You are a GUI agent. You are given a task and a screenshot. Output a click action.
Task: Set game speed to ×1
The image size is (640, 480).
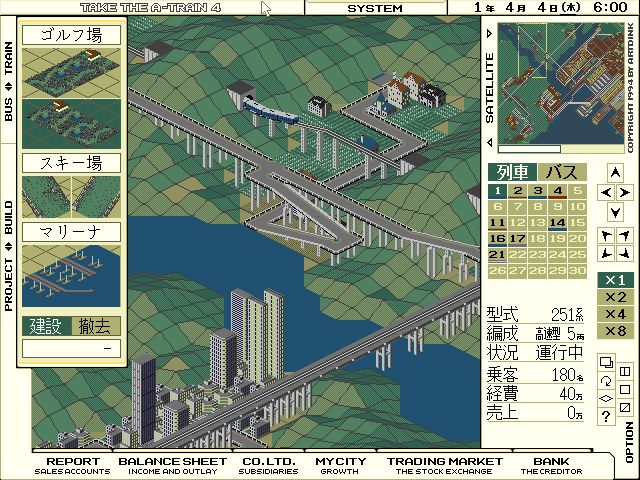click(x=615, y=279)
